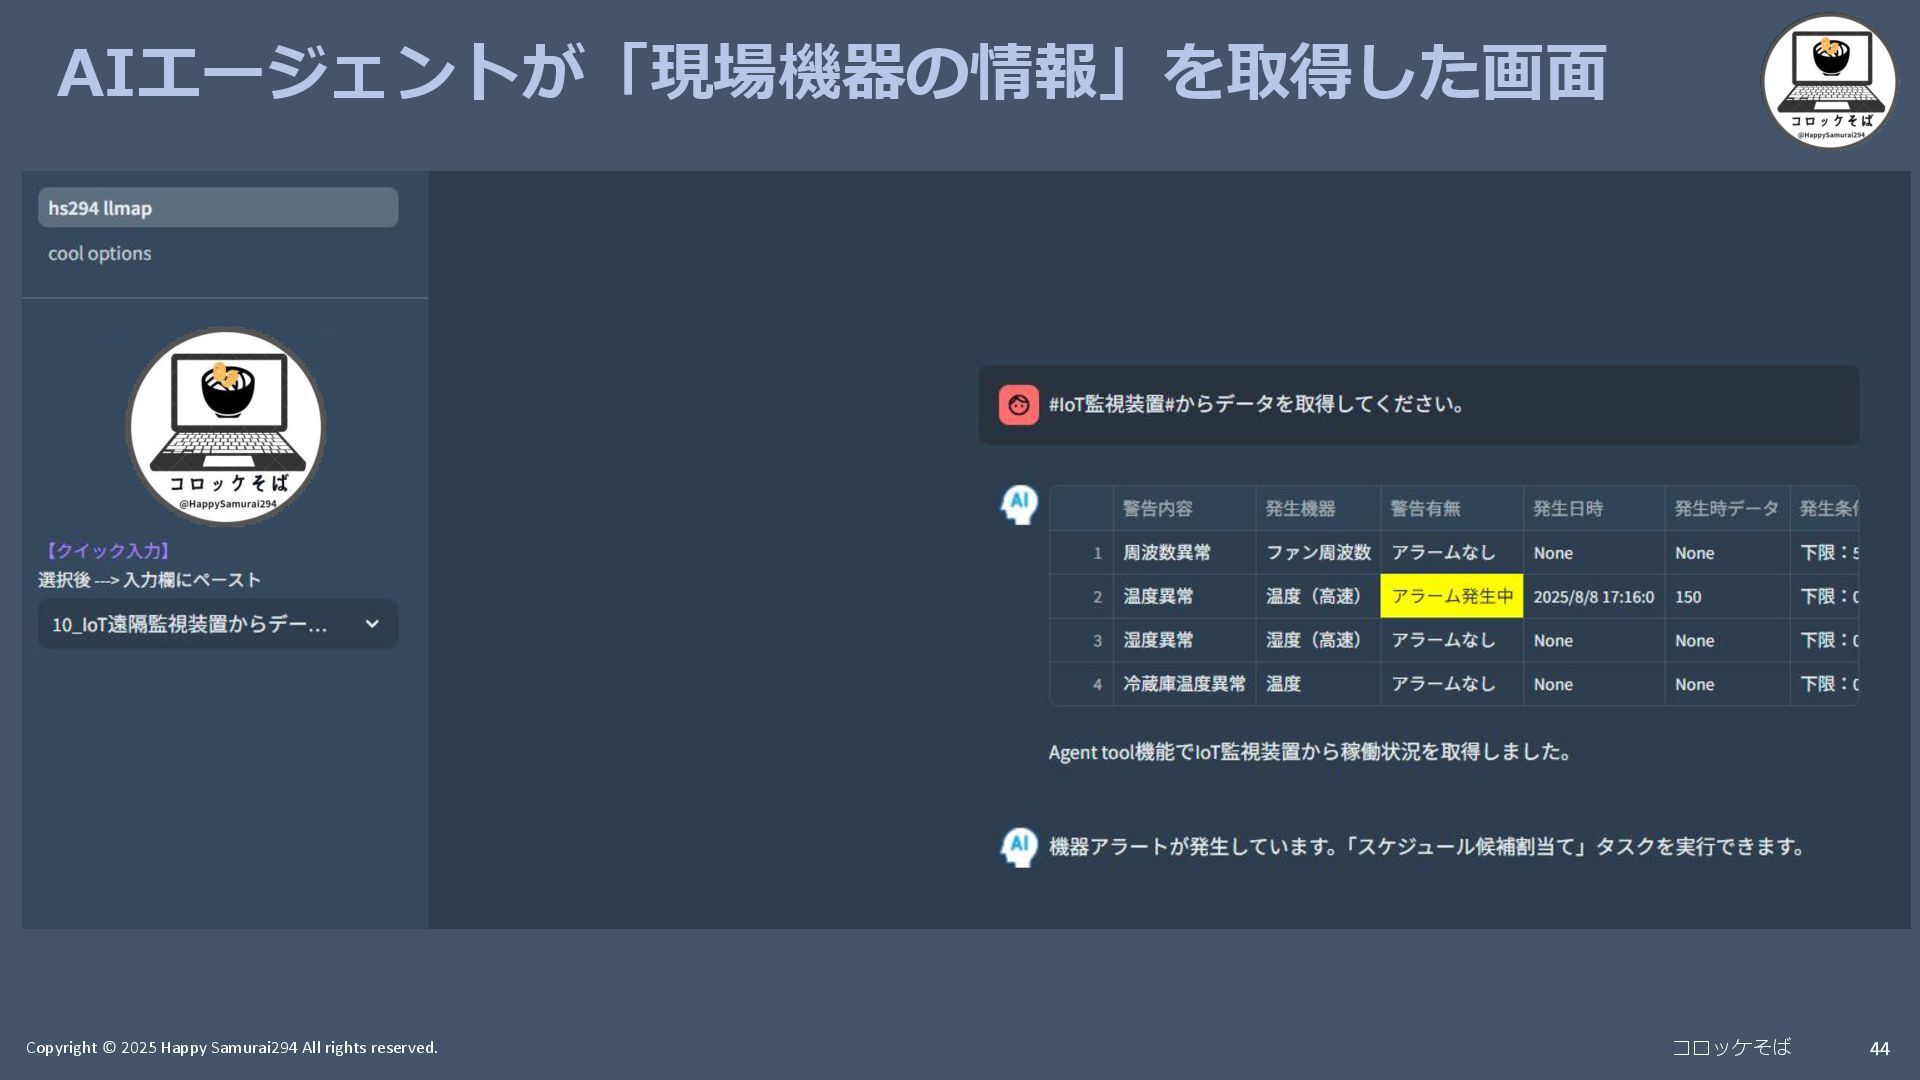Click the AI avatar beside the alert message
The width and height of the screenshot is (1920, 1080).
[x=1019, y=846]
